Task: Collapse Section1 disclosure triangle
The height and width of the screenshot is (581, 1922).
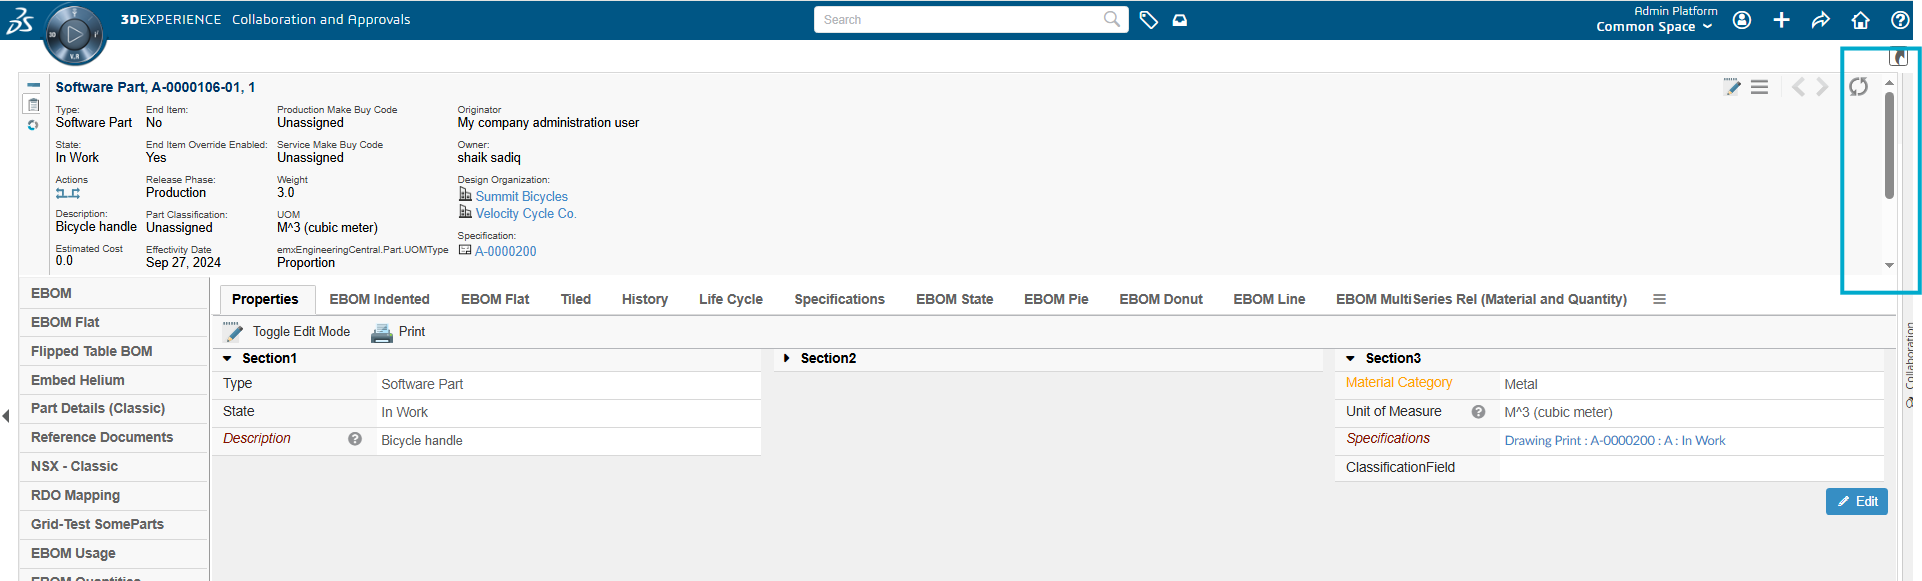Action: pos(227,358)
